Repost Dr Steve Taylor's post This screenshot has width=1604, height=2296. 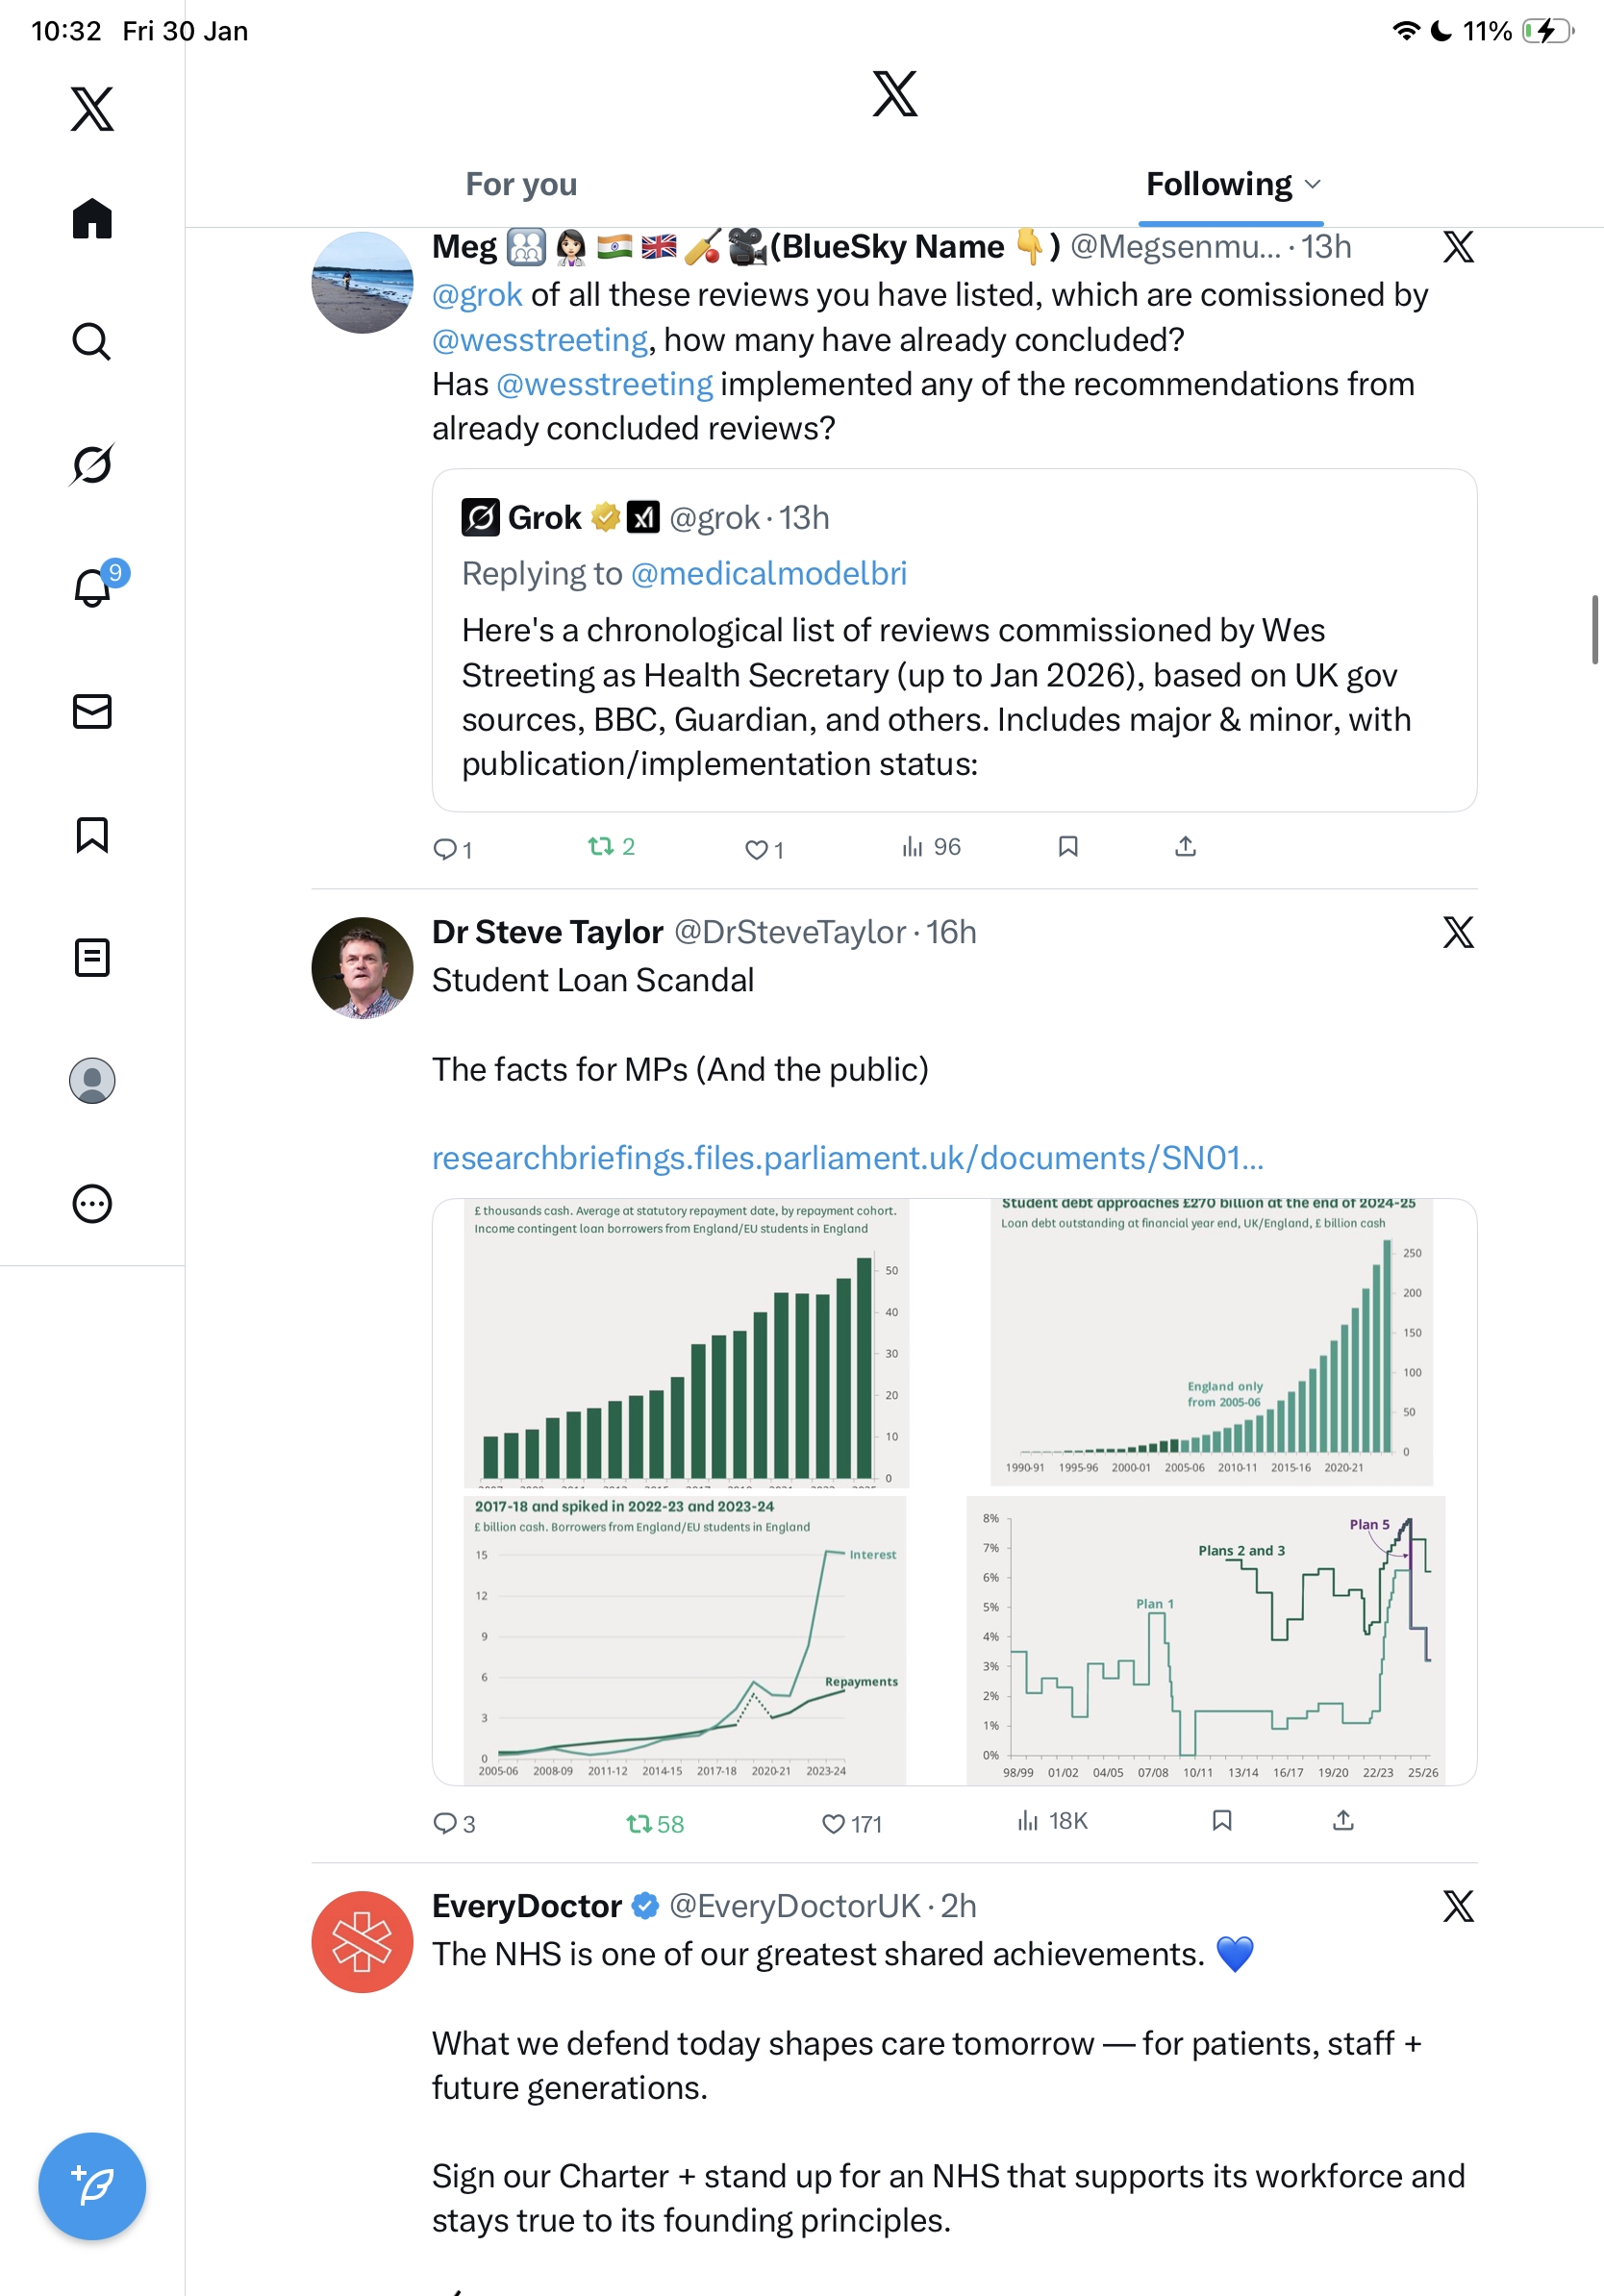pos(639,1824)
